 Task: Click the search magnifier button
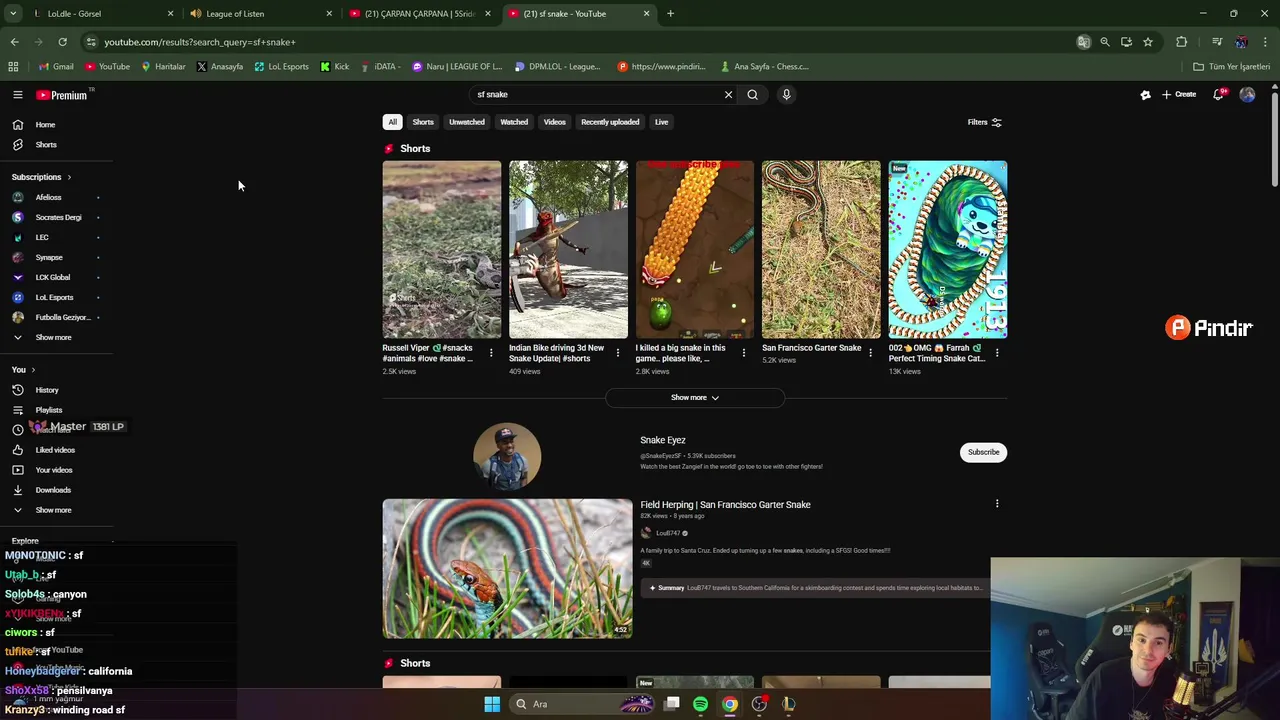click(x=753, y=94)
